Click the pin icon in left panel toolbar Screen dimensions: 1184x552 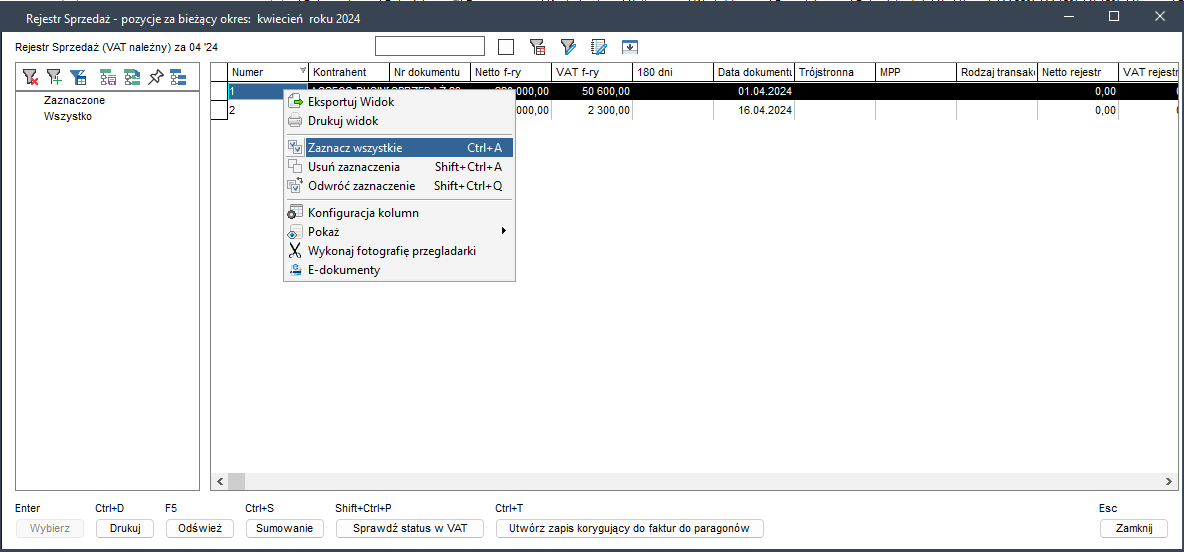(156, 76)
